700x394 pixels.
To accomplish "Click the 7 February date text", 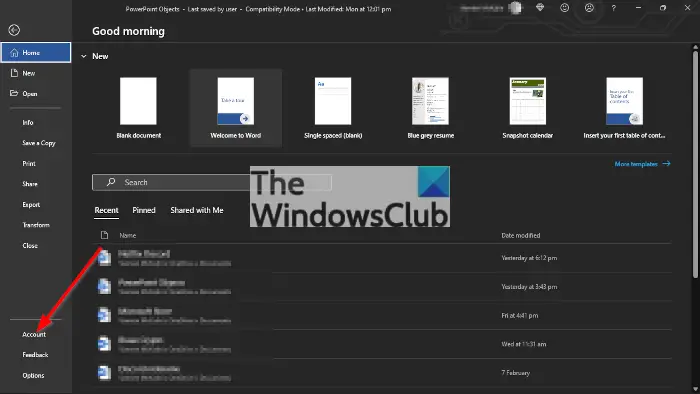I will pyautogui.click(x=516, y=373).
